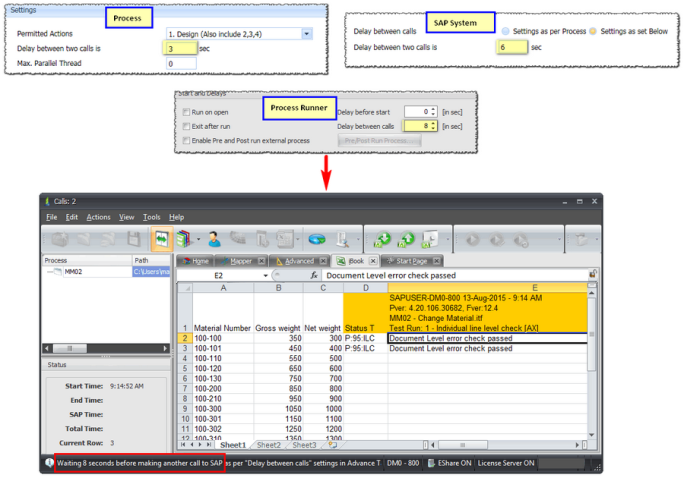
Task: Click the EShare ON status icon
Action: click(x=431, y=463)
